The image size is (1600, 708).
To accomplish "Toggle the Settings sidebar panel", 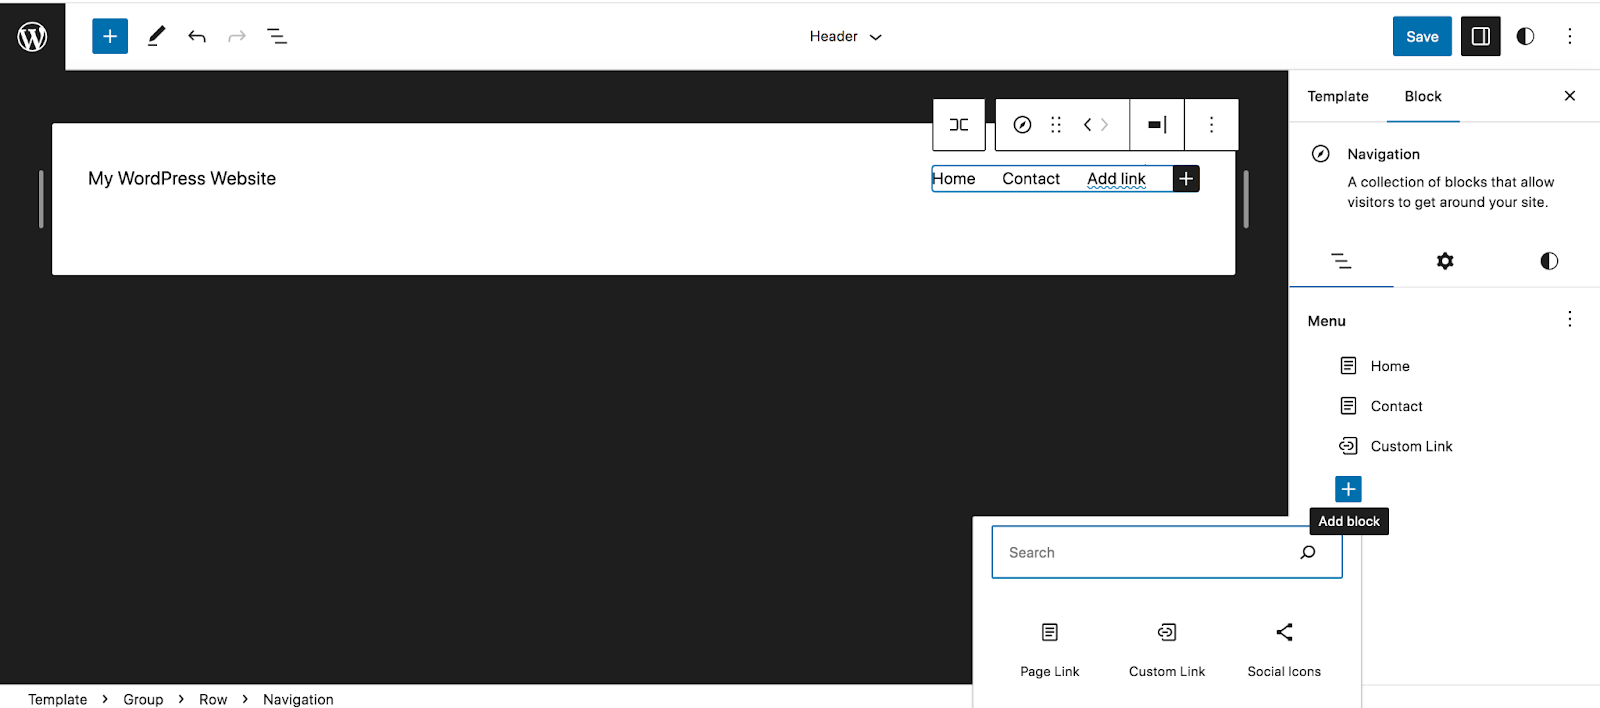I will pos(1481,37).
